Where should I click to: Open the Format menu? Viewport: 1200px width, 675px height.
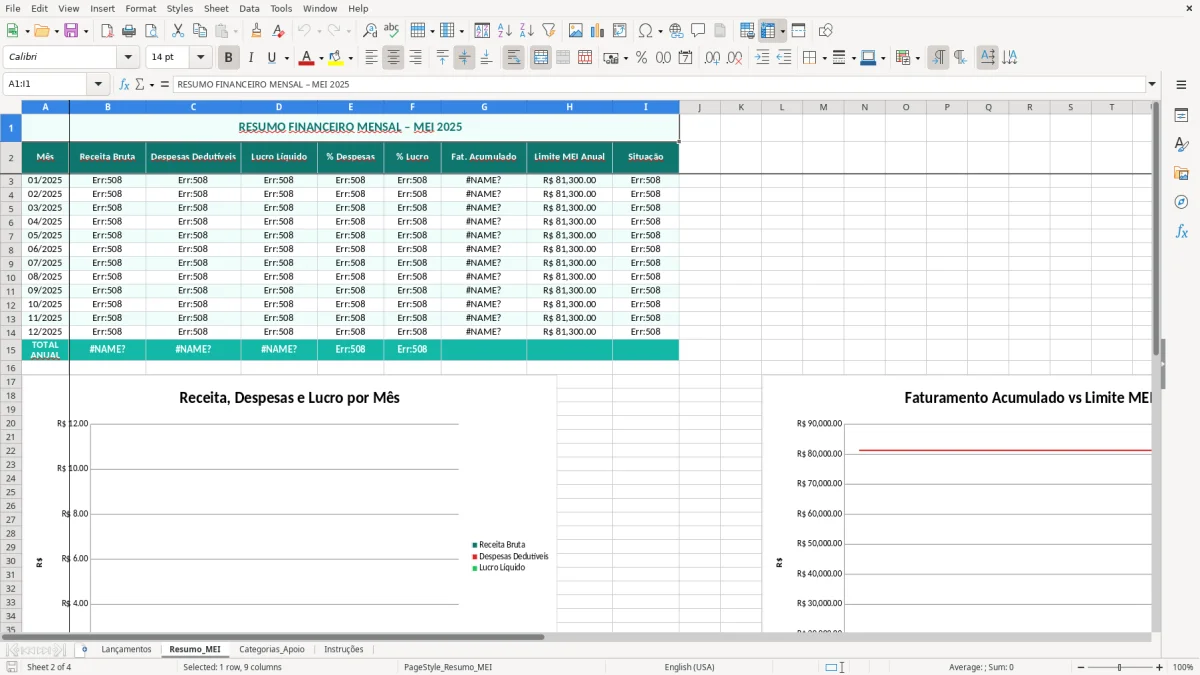click(x=140, y=8)
